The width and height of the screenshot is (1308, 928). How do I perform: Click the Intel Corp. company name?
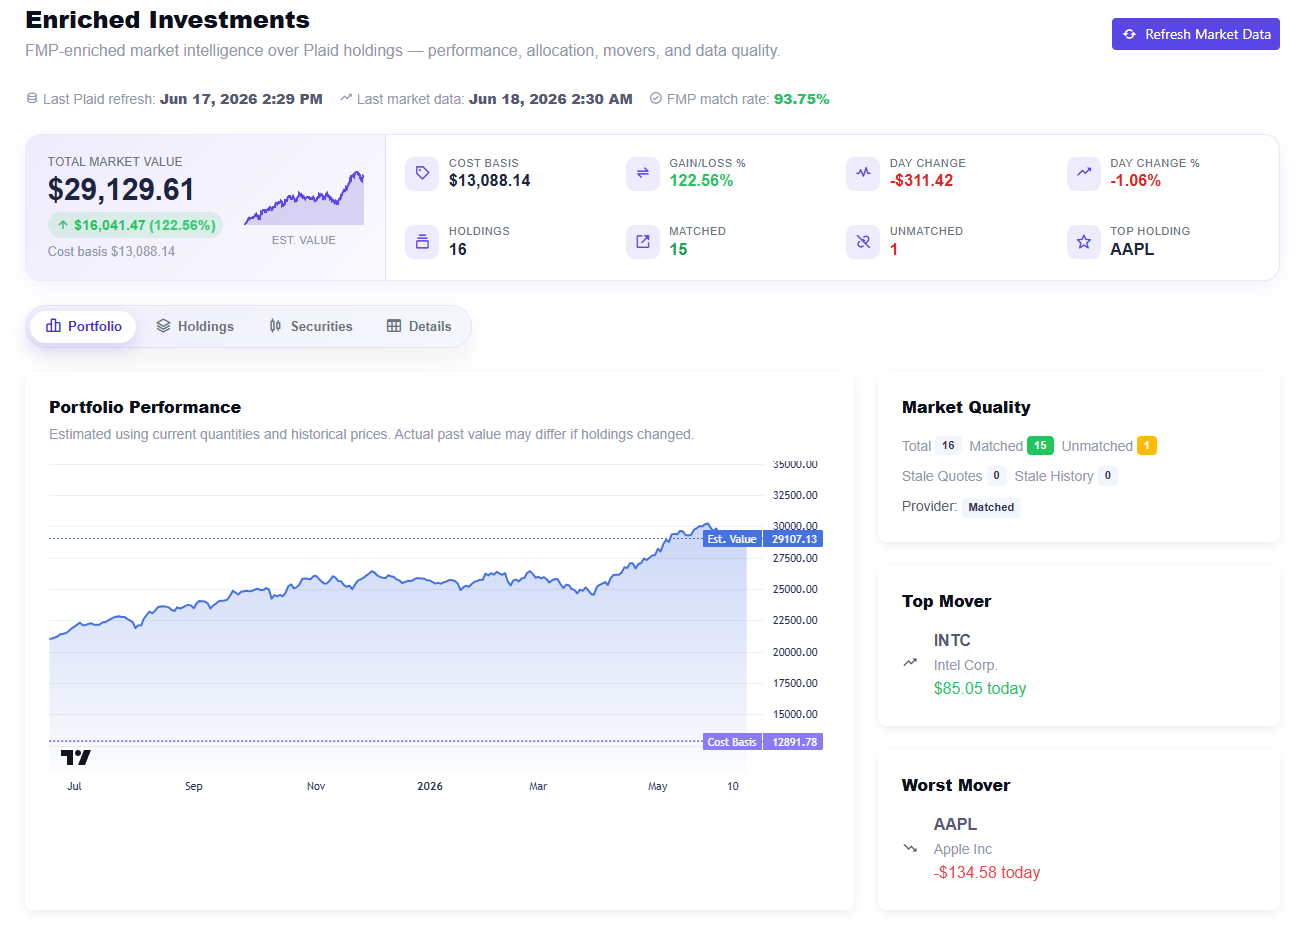click(966, 665)
